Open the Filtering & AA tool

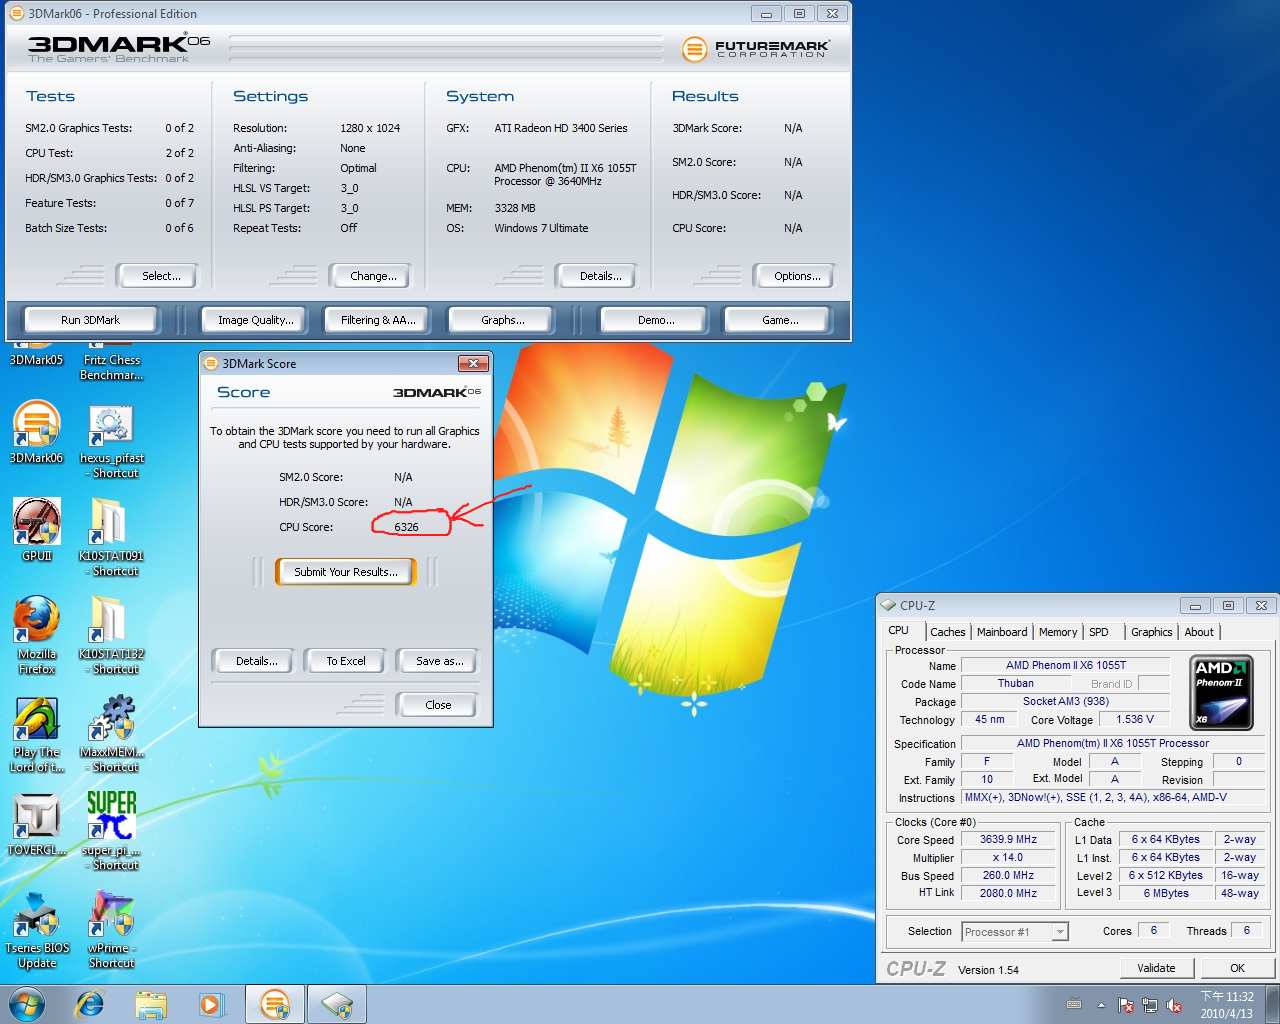[378, 320]
